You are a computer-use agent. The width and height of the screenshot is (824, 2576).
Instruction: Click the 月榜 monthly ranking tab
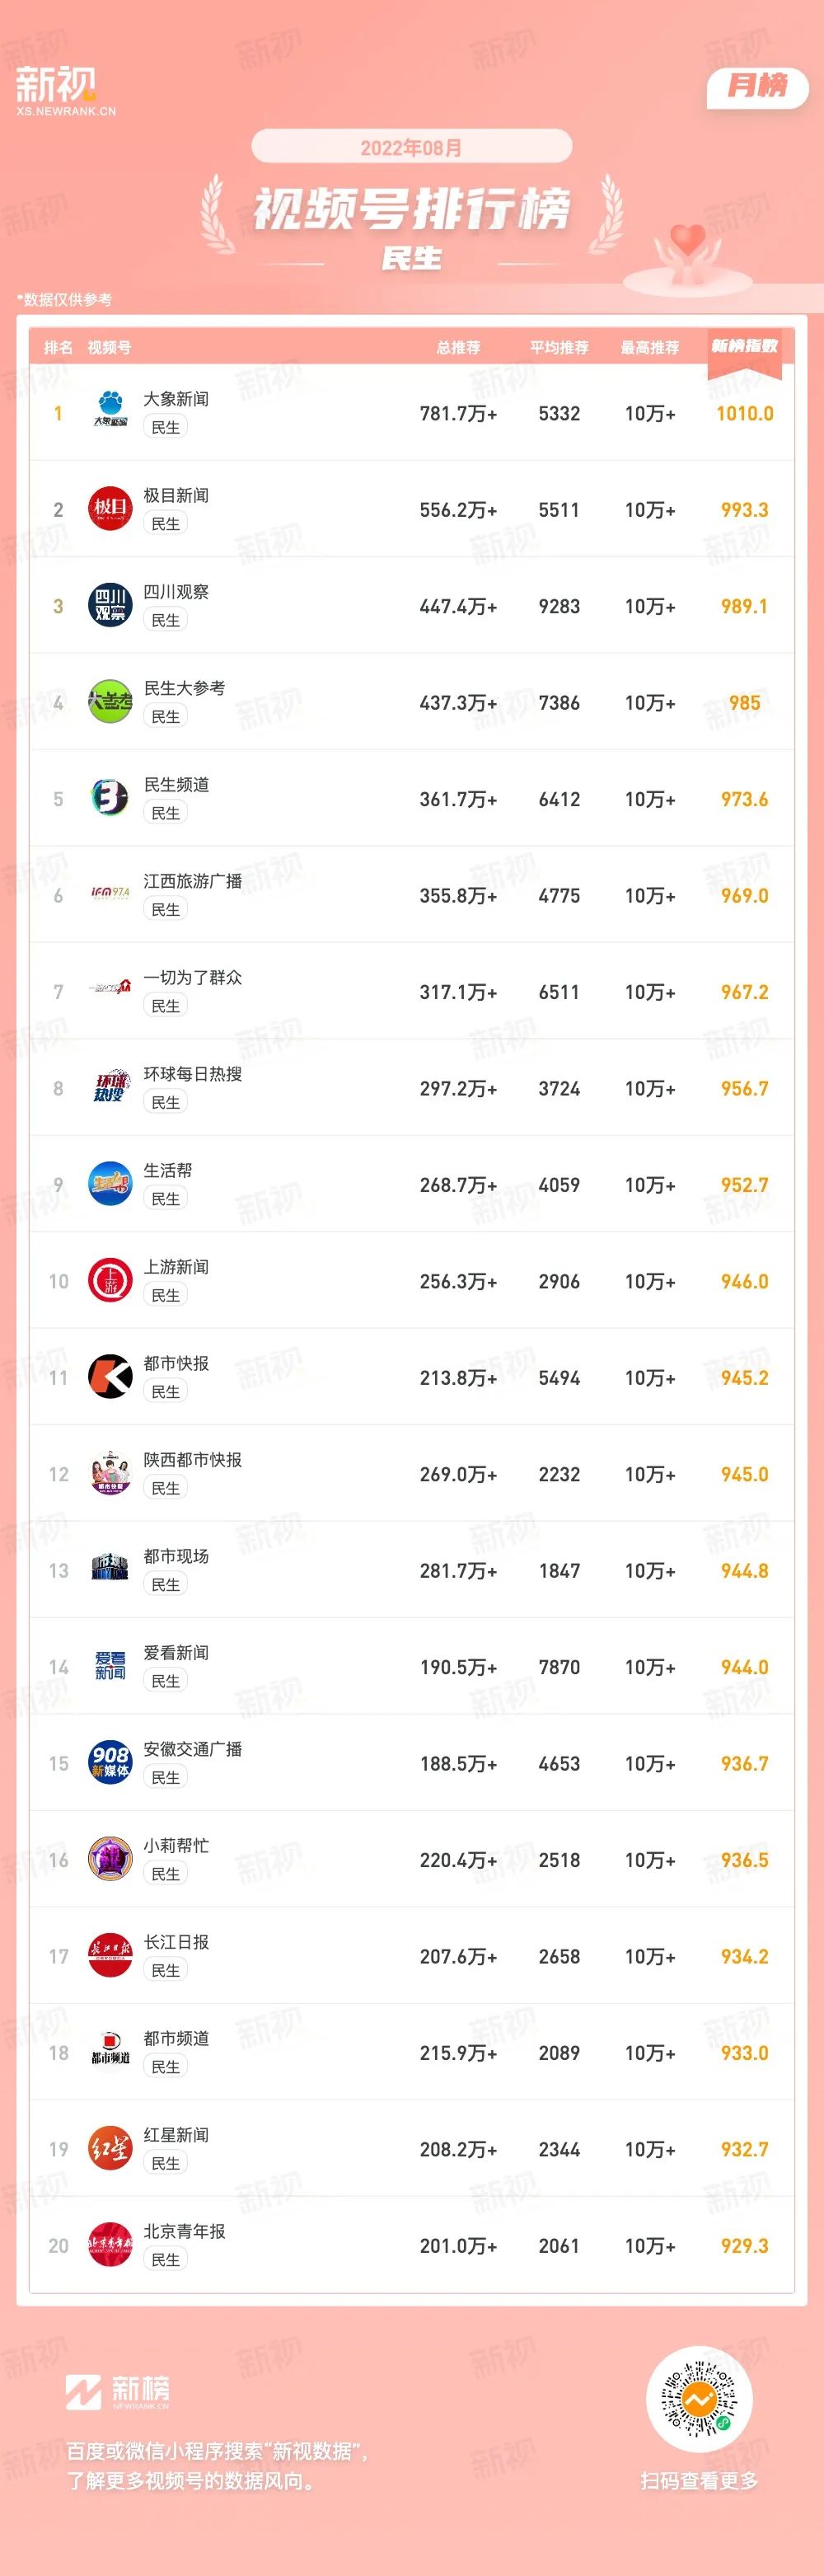point(757,86)
